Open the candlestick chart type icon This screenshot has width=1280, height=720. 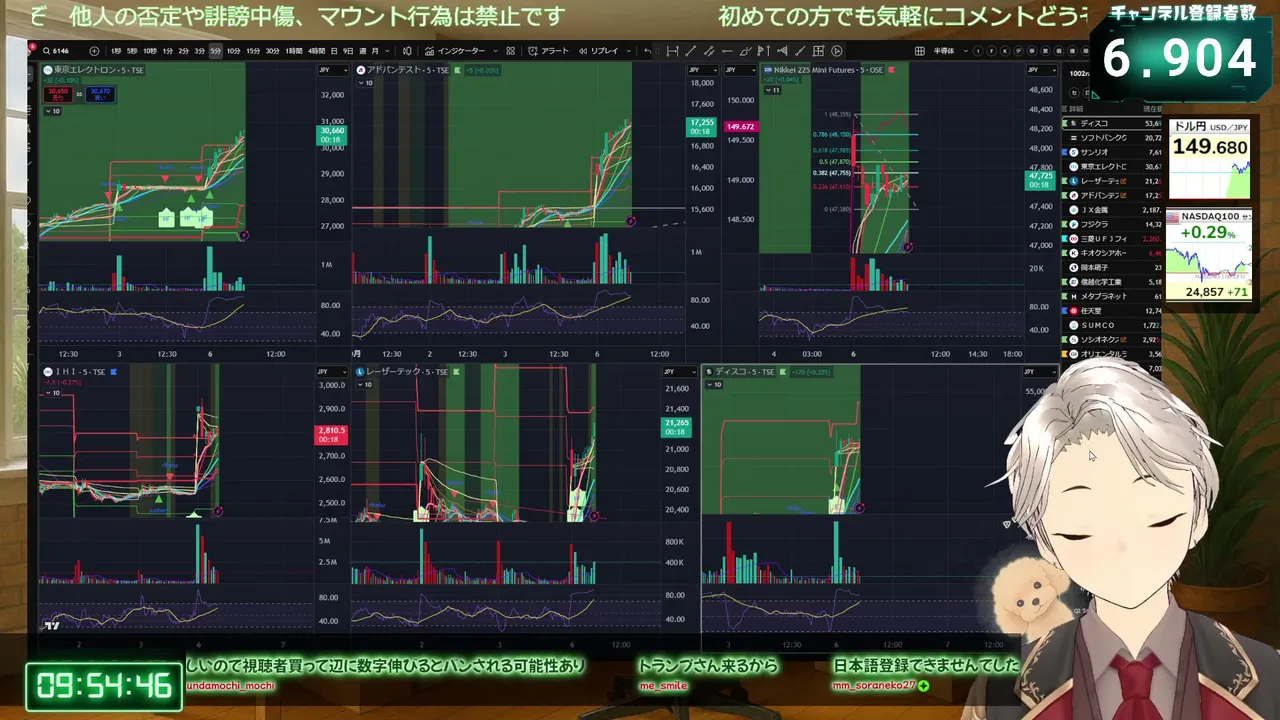(407, 51)
